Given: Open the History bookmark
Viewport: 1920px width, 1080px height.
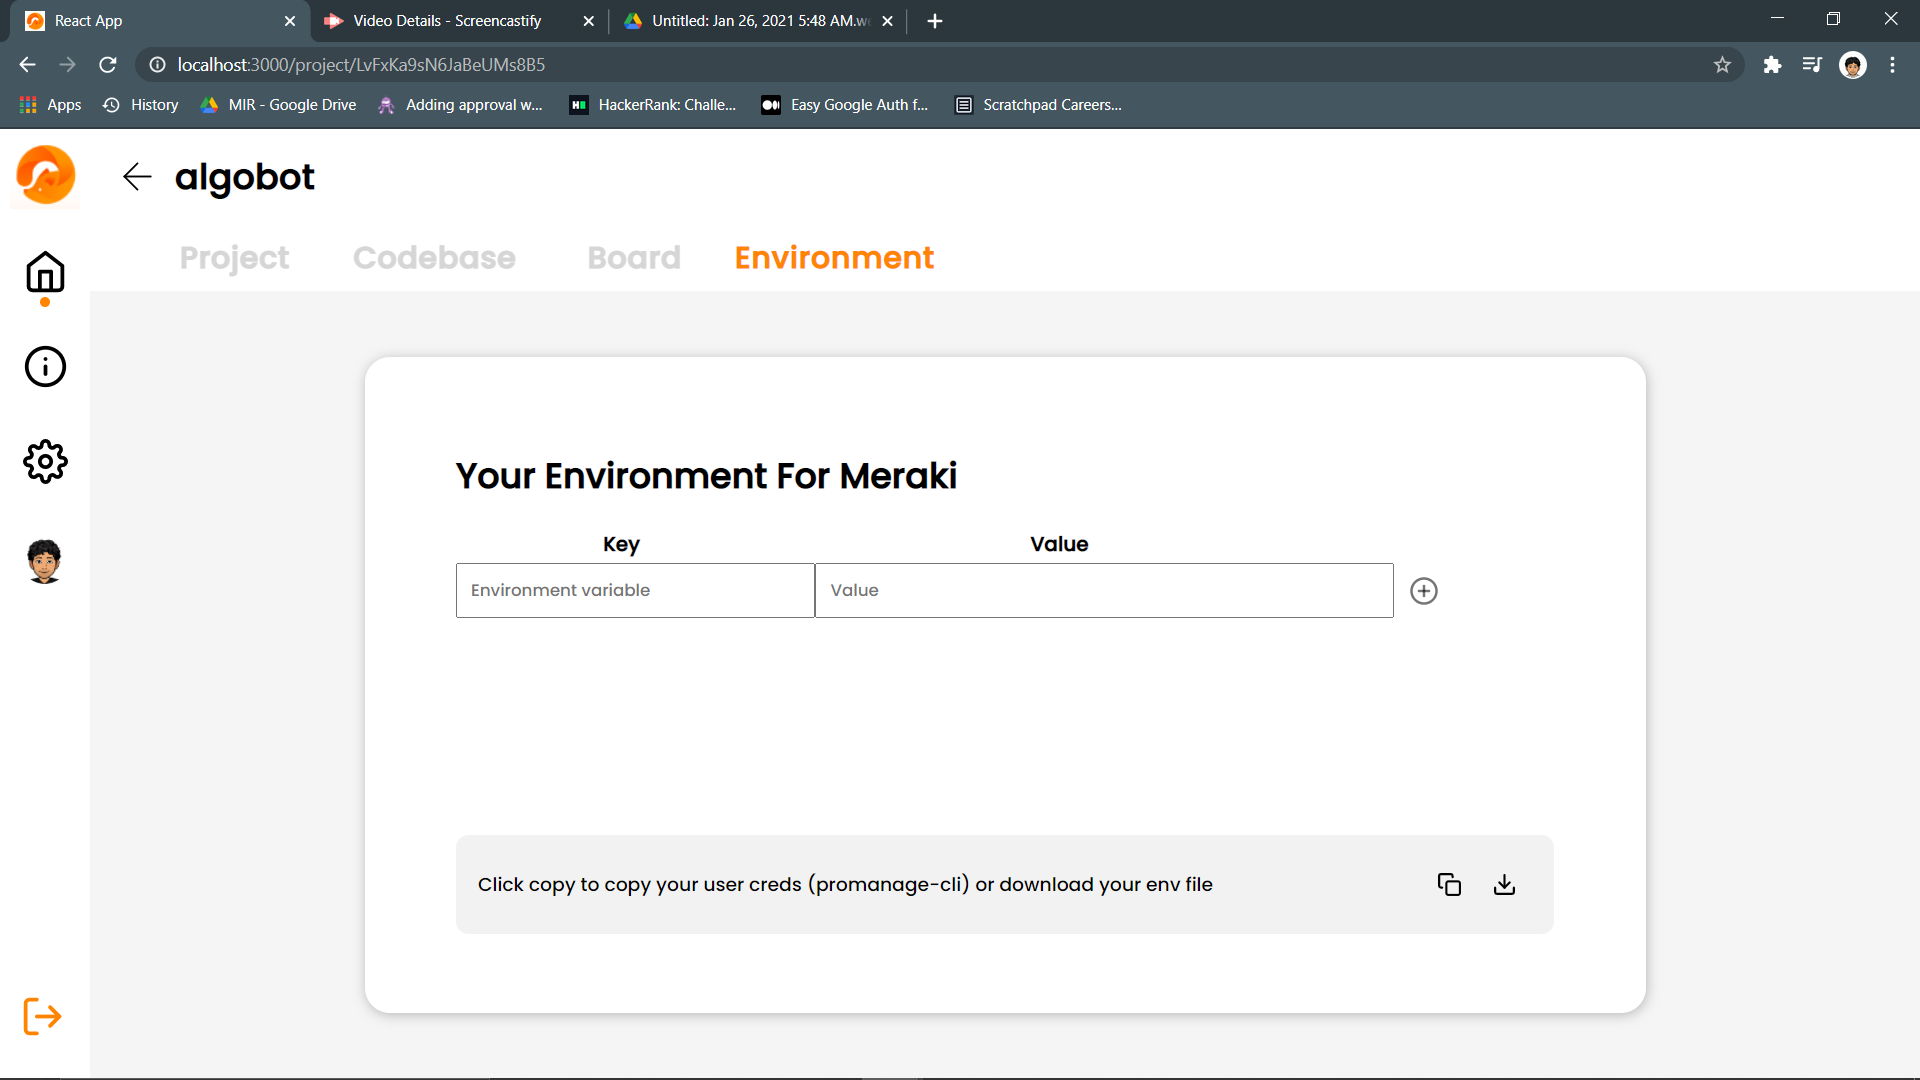Looking at the screenshot, I should click(x=141, y=105).
